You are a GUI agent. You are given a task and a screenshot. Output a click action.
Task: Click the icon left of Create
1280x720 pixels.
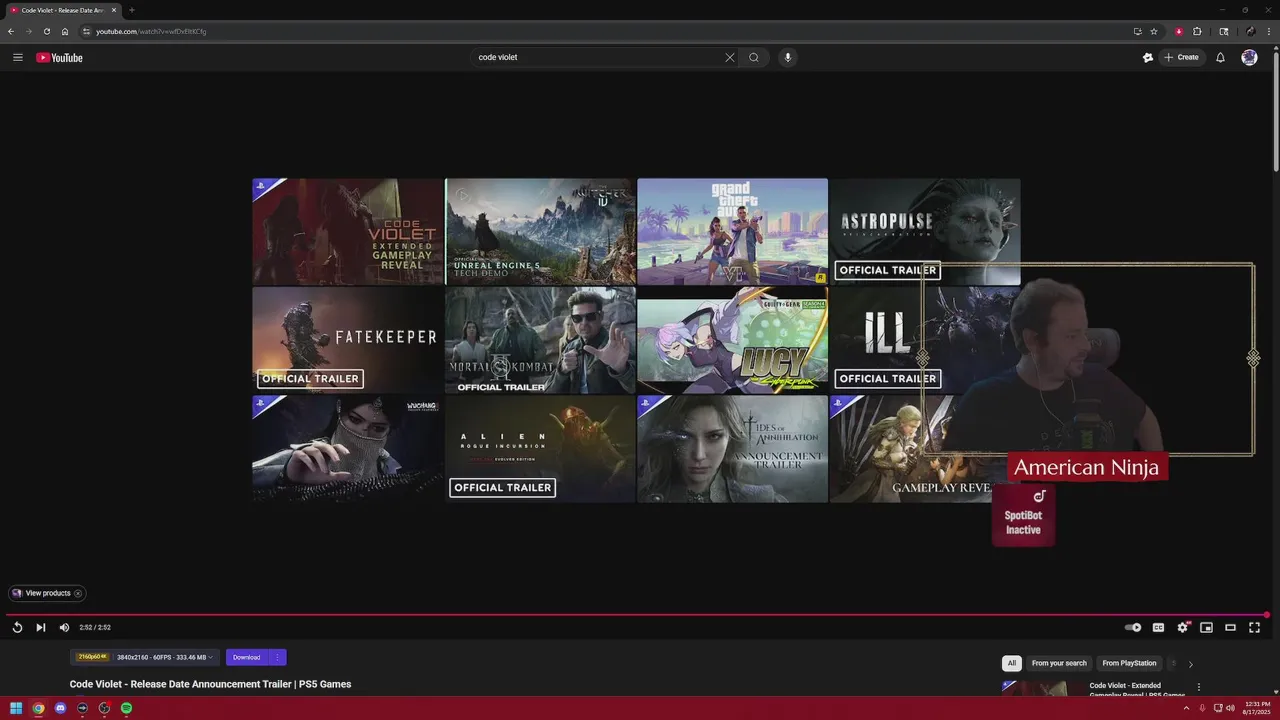pos(1148,57)
